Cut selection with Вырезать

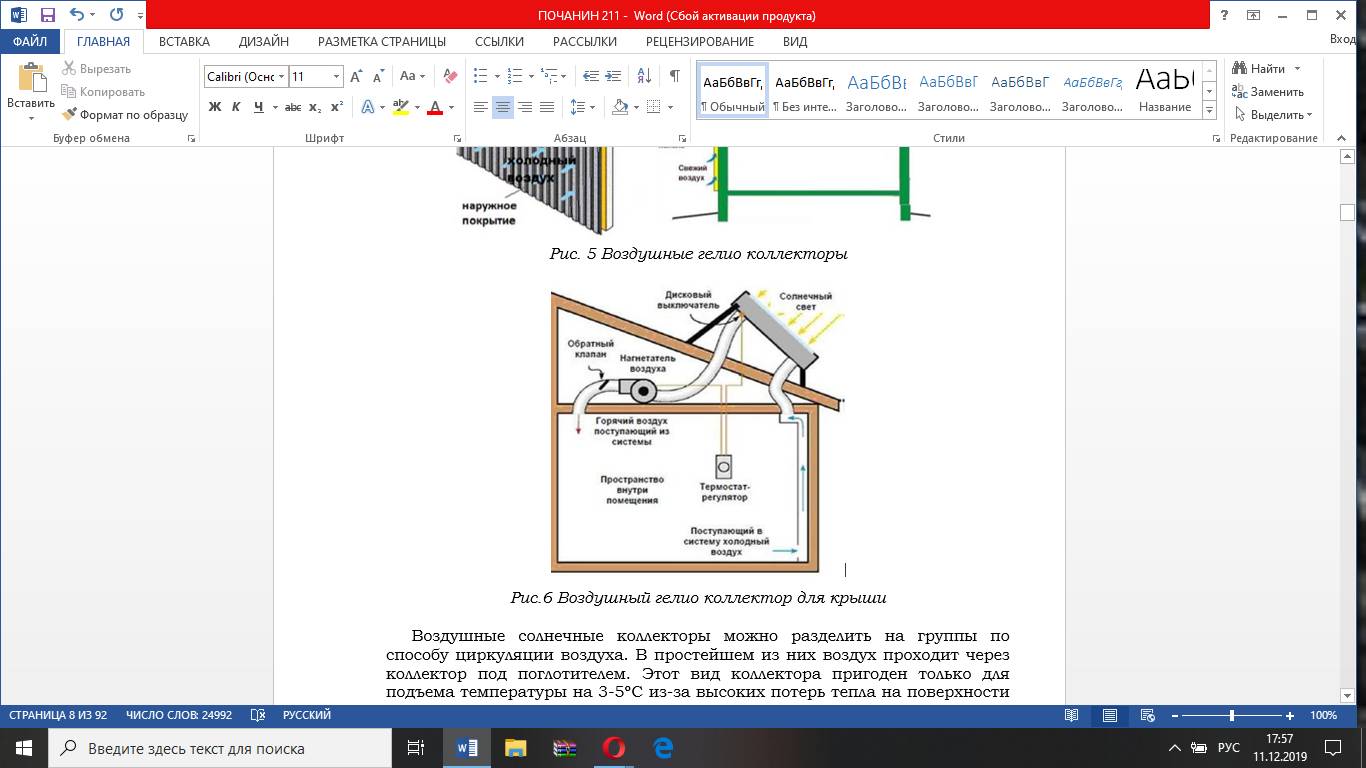point(96,69)
